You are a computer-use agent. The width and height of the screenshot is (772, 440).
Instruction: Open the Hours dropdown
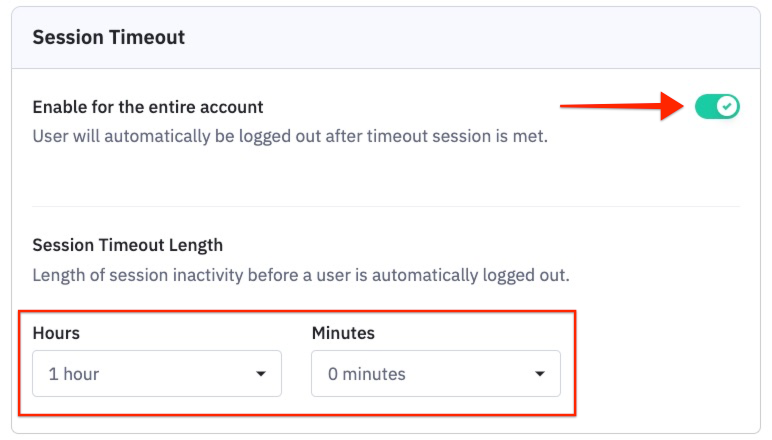tap(157, 374)
